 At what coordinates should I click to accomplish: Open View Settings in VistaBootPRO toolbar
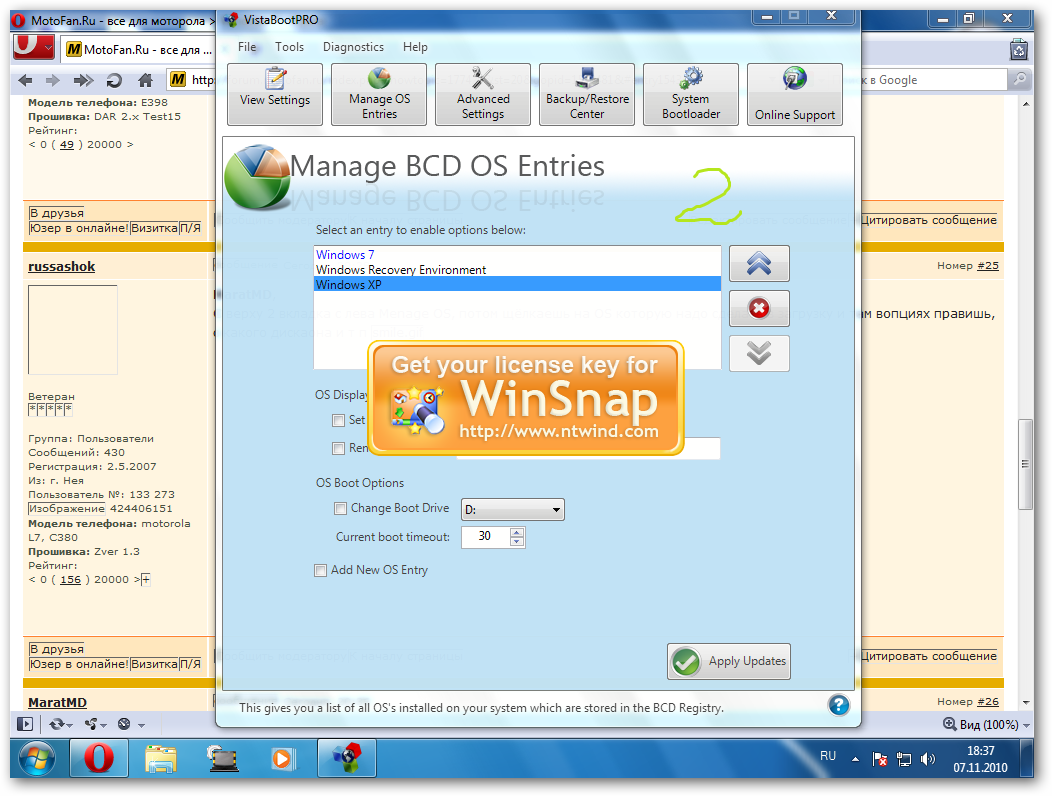275,95
